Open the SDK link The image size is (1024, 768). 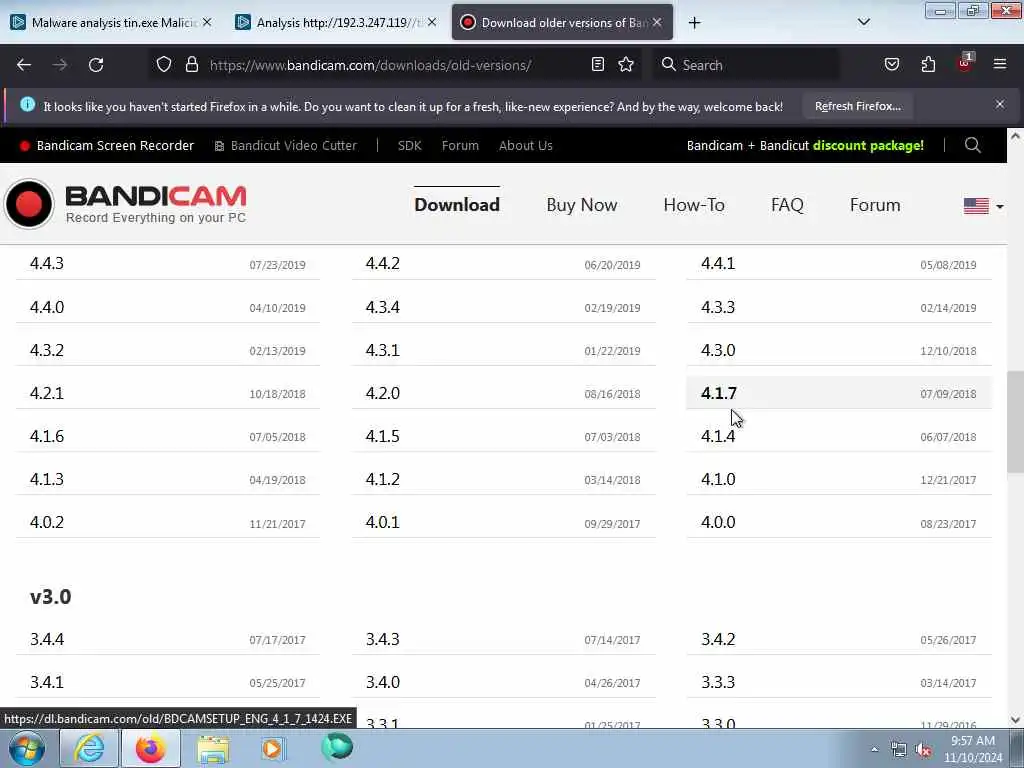point(409,146)
